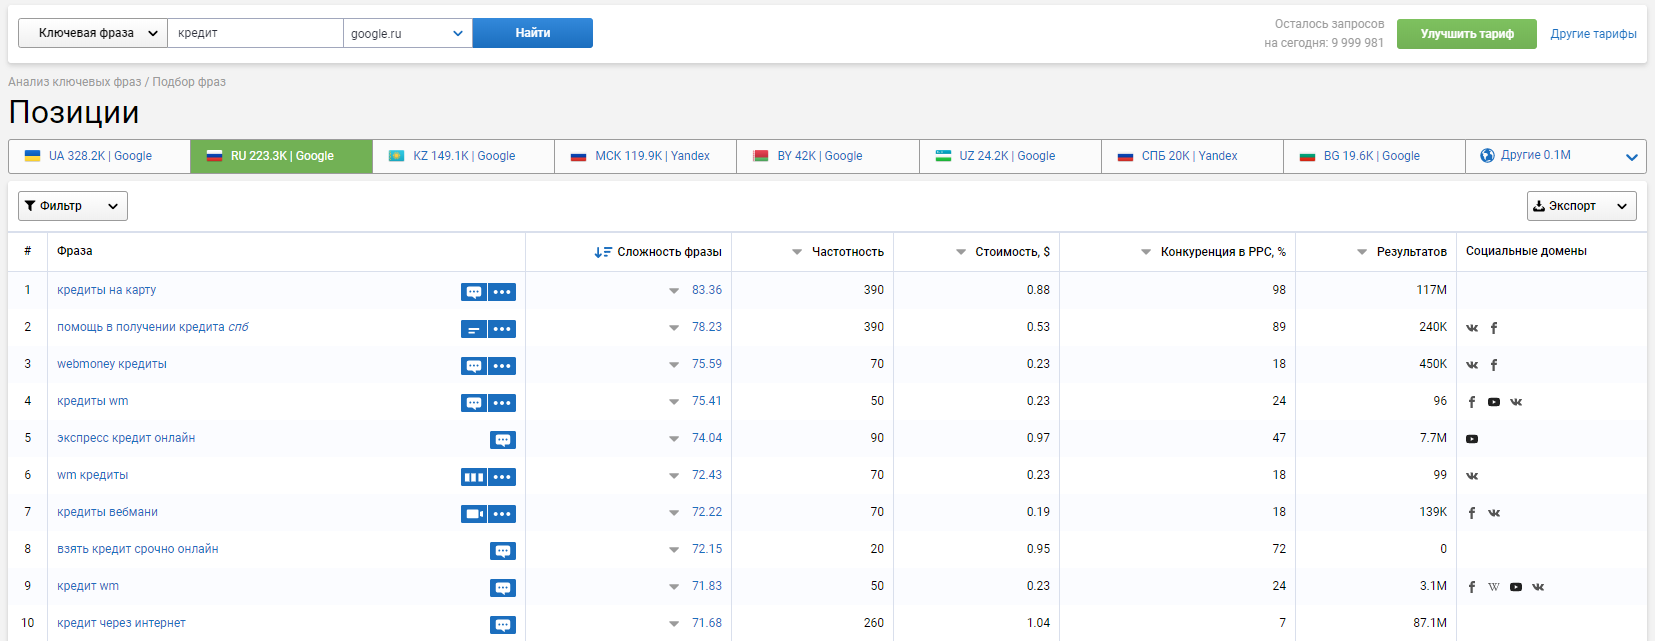The width and height of the screenshot is (1655, 641).
Task: Click the Улучшить тариф button
Action: click(x=1467, y=34)
